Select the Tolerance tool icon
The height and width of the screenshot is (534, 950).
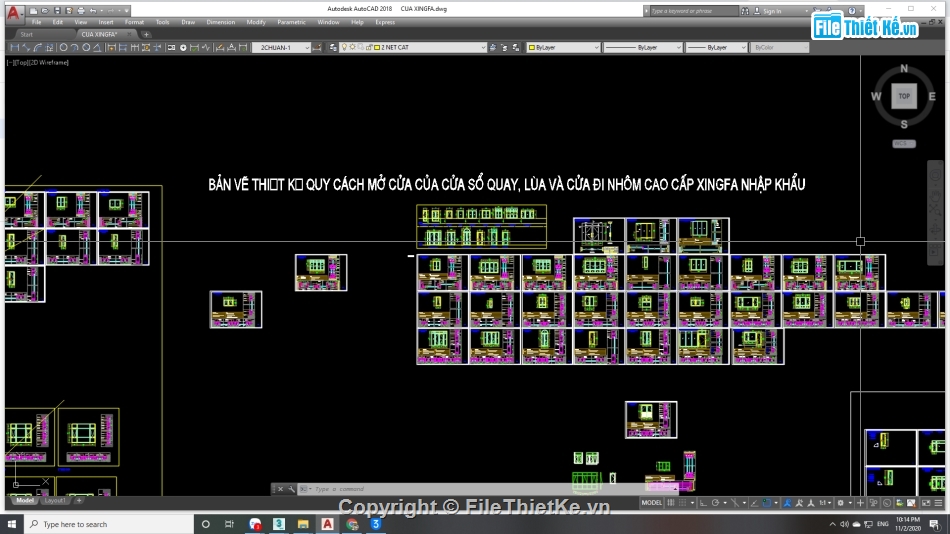click(171, 47)
